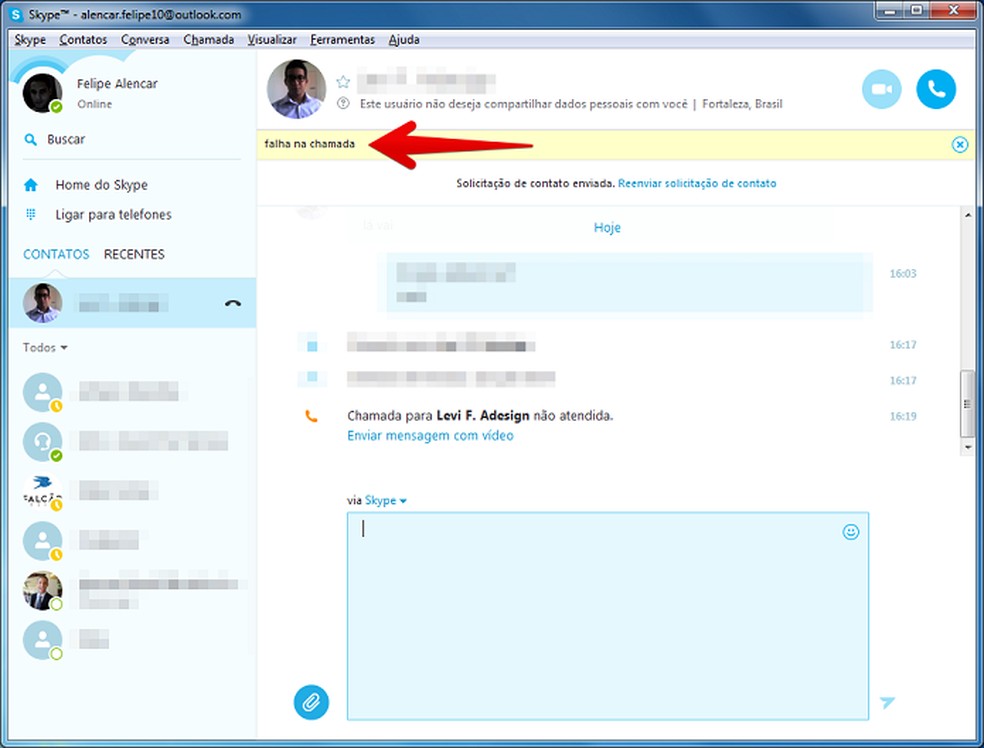Open Home do Skype
This screenshot has width=984, height=748.
click(x=101, y=184)
